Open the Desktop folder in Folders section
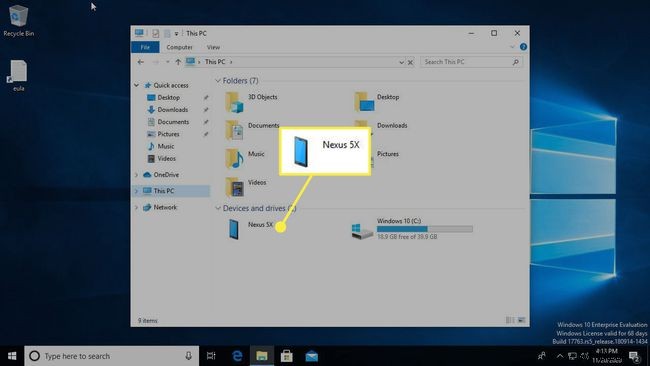 [x=377, y=102]
